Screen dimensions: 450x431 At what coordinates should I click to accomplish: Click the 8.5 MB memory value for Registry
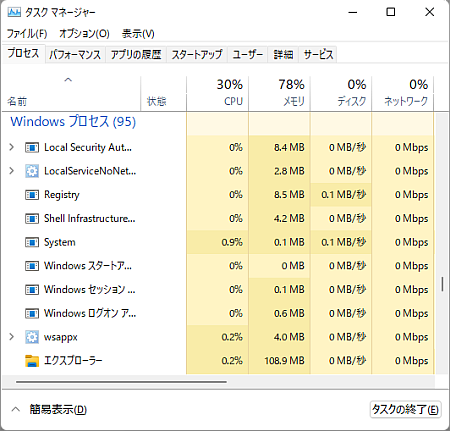tap(289, 195)
